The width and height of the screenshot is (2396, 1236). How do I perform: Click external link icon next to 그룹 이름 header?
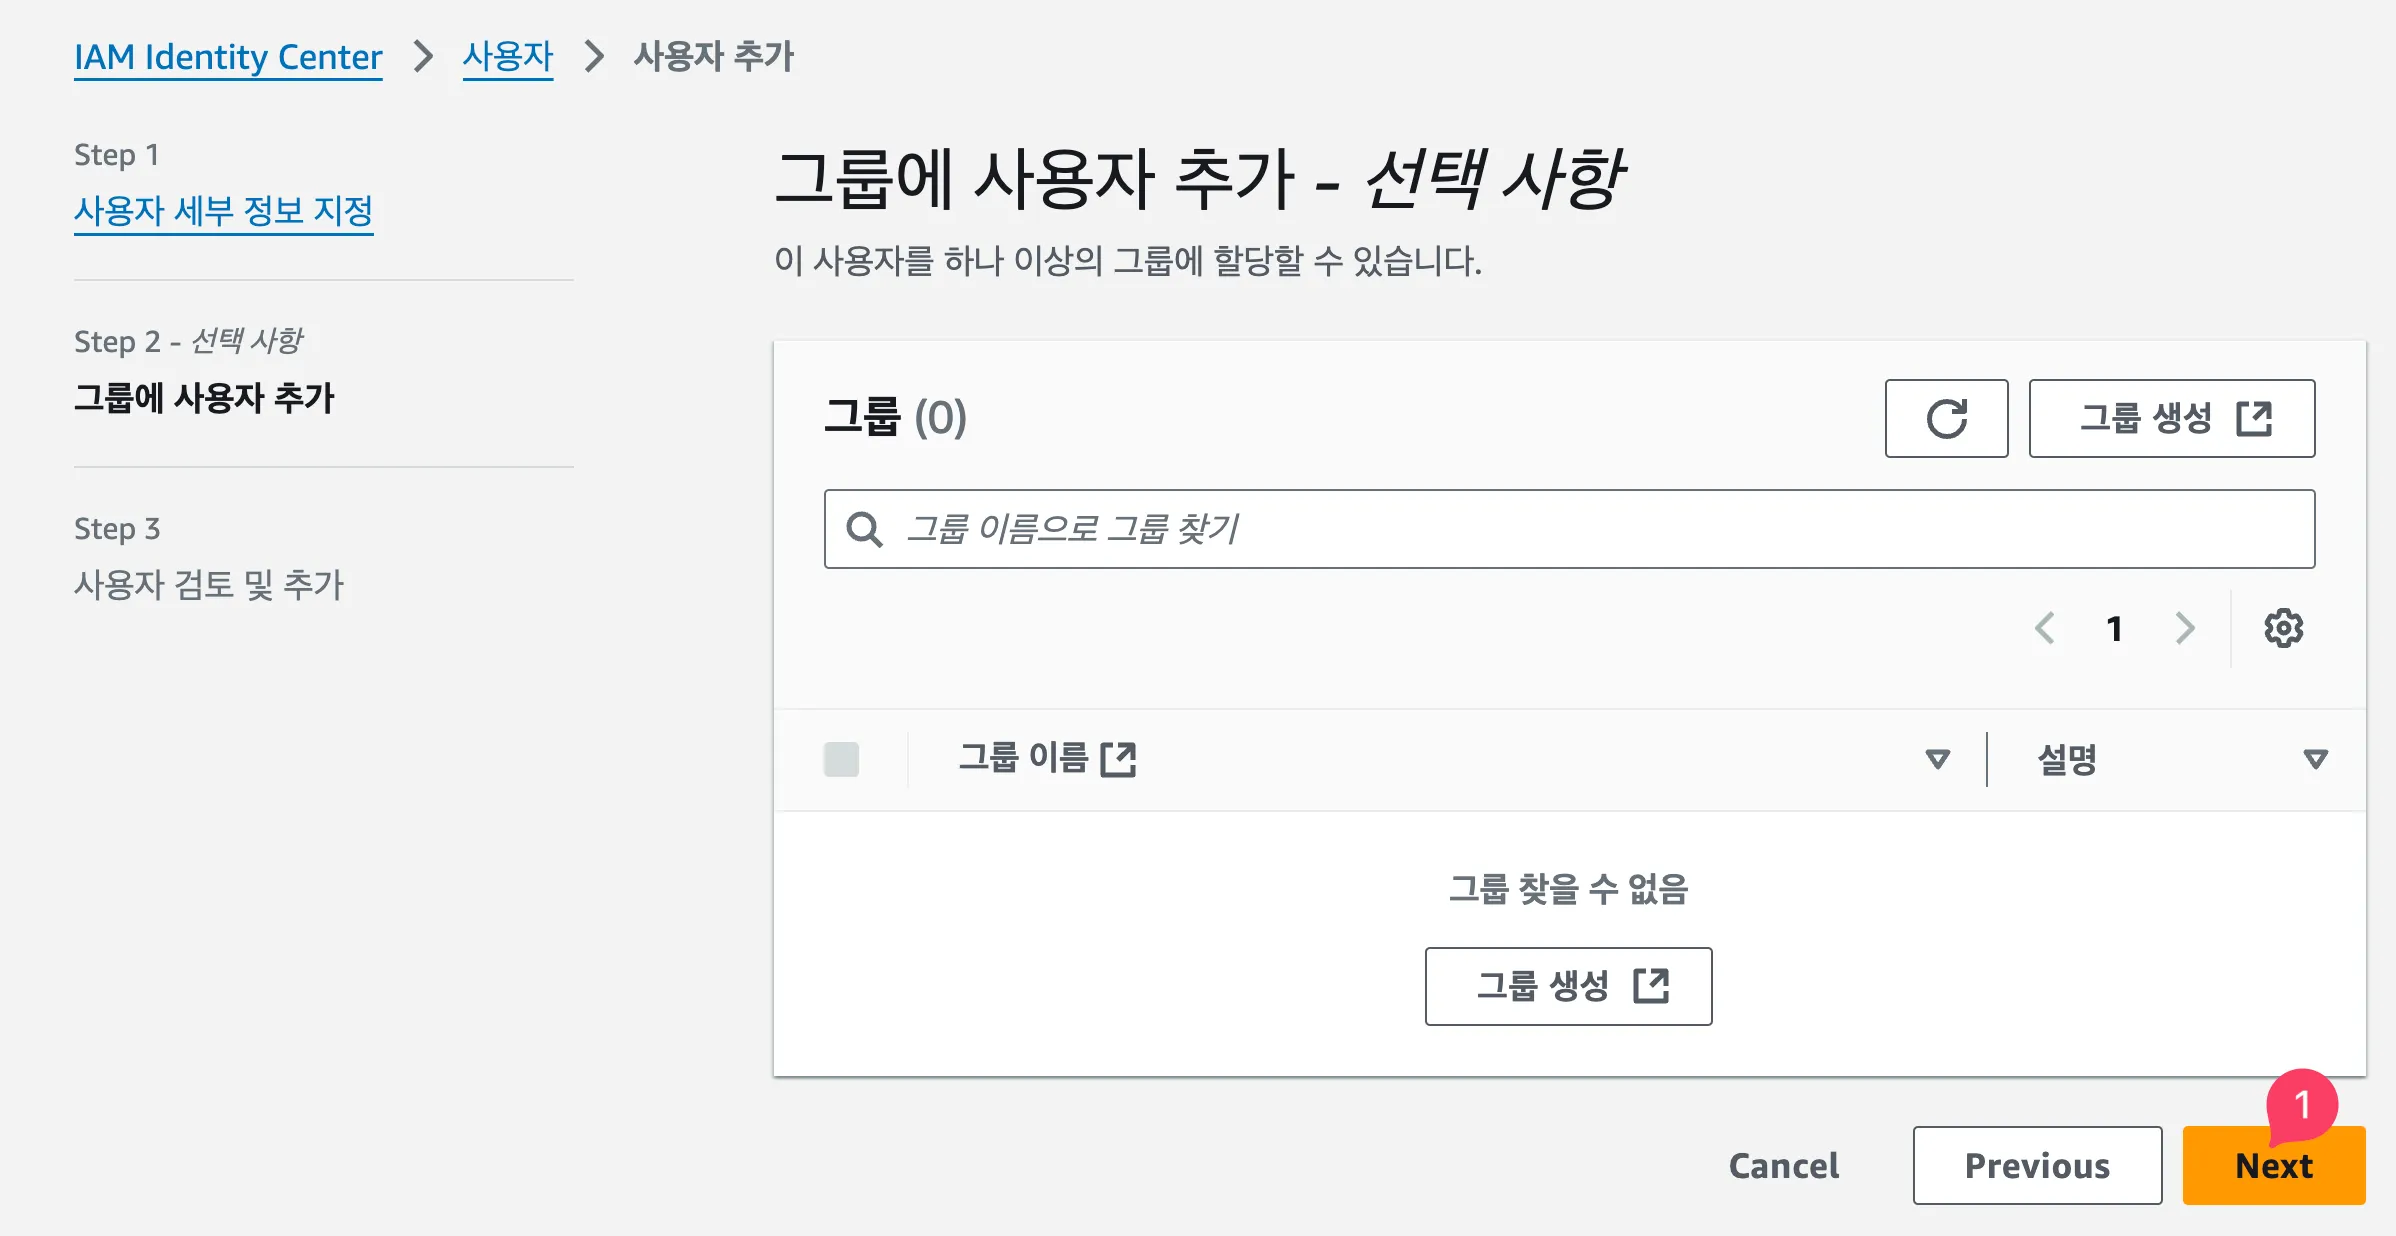1119,760
